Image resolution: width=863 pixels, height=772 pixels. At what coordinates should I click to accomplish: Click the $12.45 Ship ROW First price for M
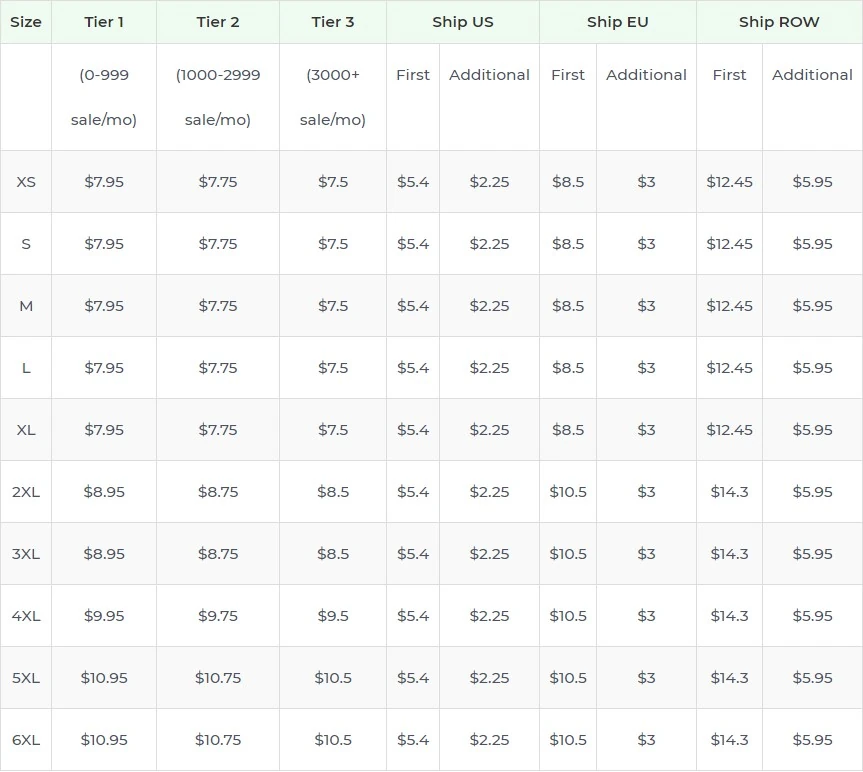[x=729, y=305]
